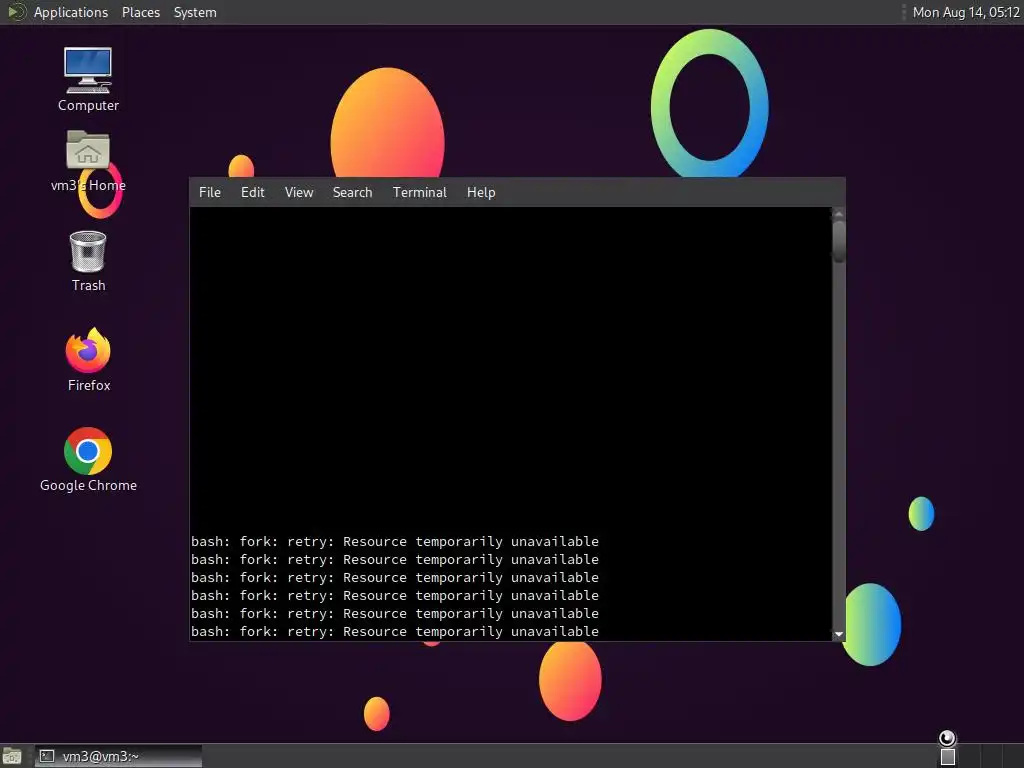Open the terminal's Help menu

481,192
